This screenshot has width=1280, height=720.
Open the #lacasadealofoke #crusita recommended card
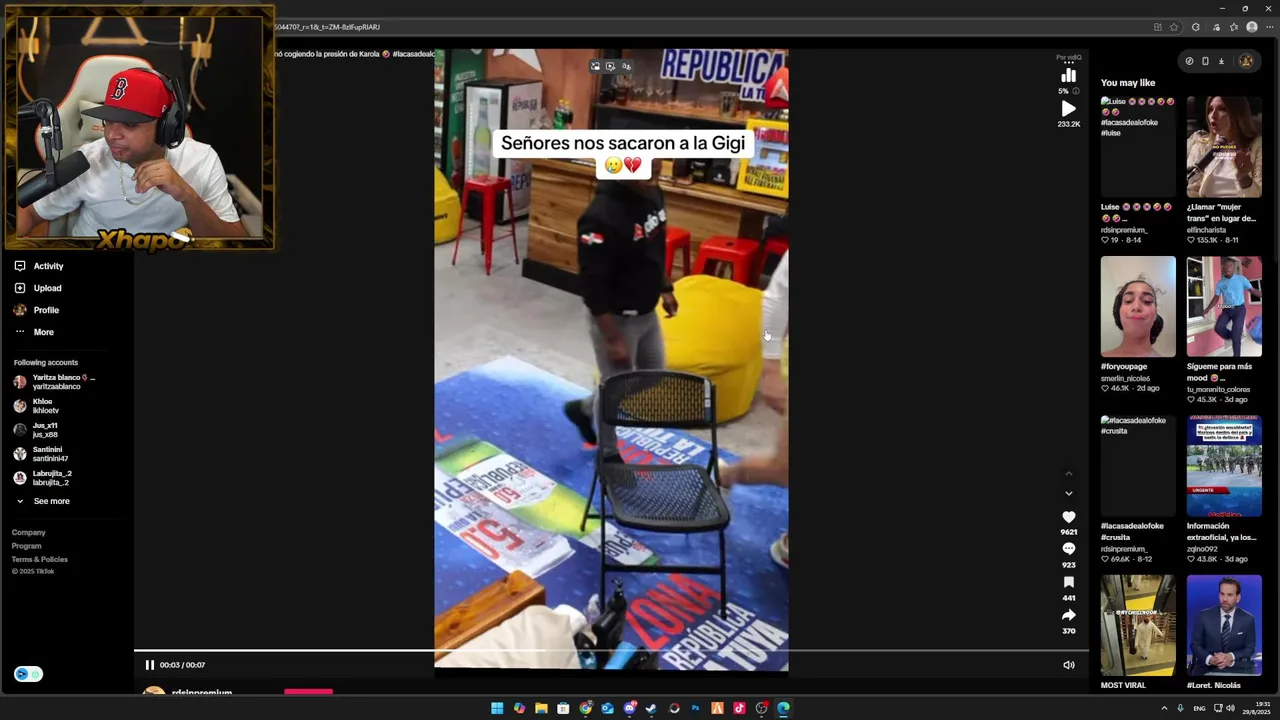tap(1138, 466)
